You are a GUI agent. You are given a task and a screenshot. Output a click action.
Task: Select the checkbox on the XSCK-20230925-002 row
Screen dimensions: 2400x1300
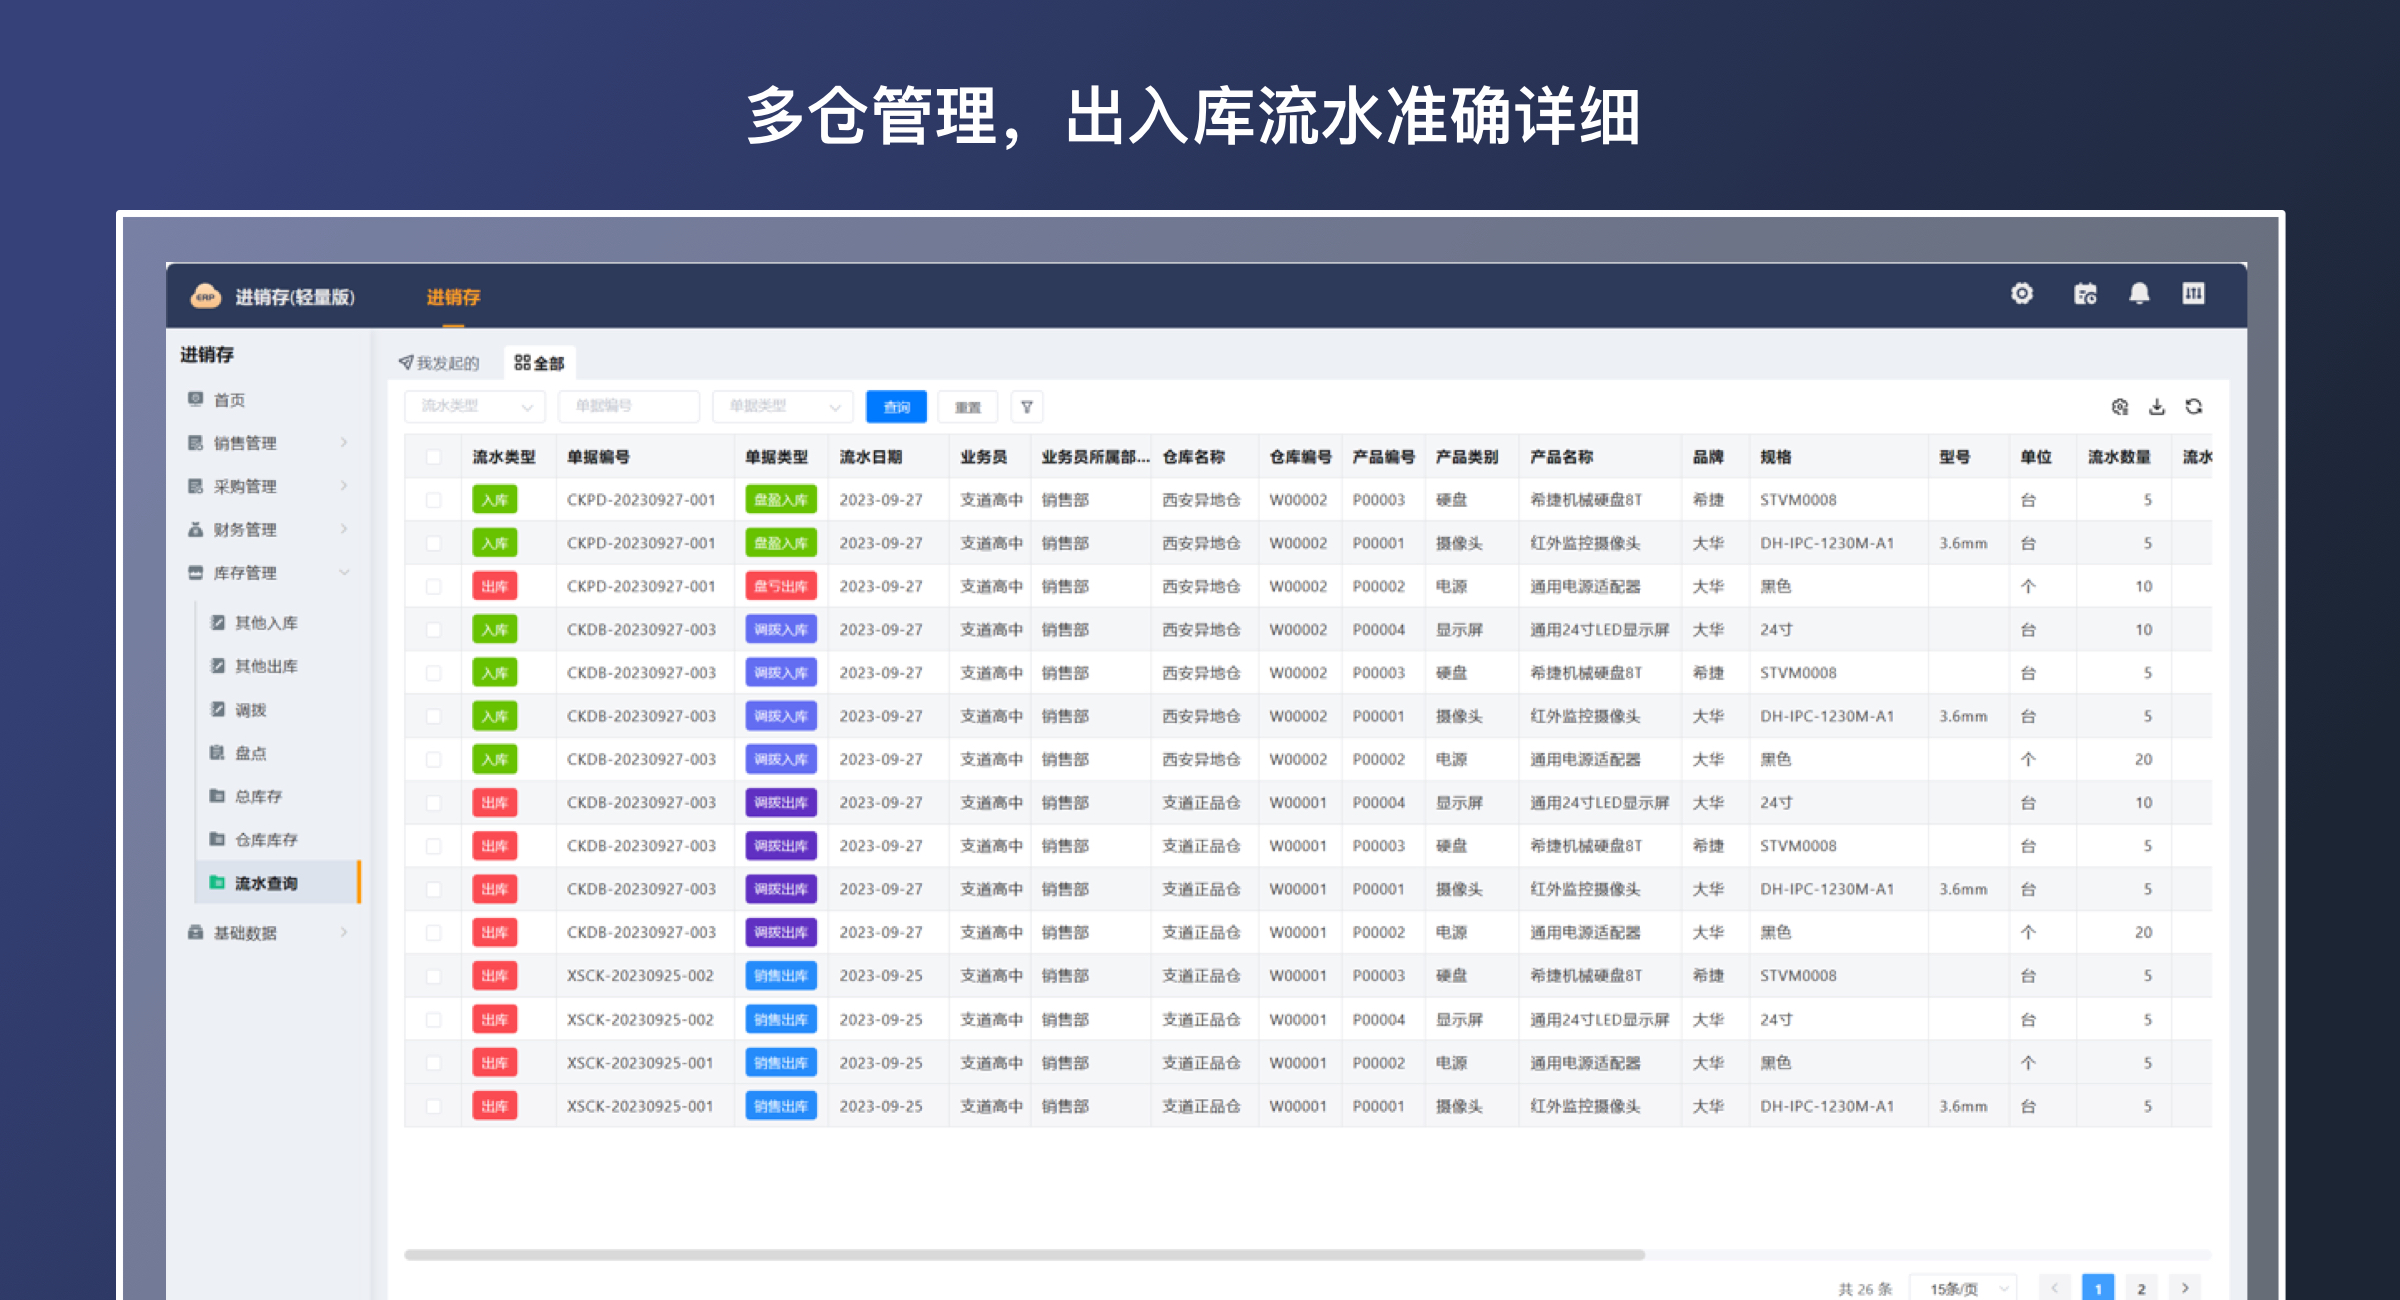click(x=434, y=975)
